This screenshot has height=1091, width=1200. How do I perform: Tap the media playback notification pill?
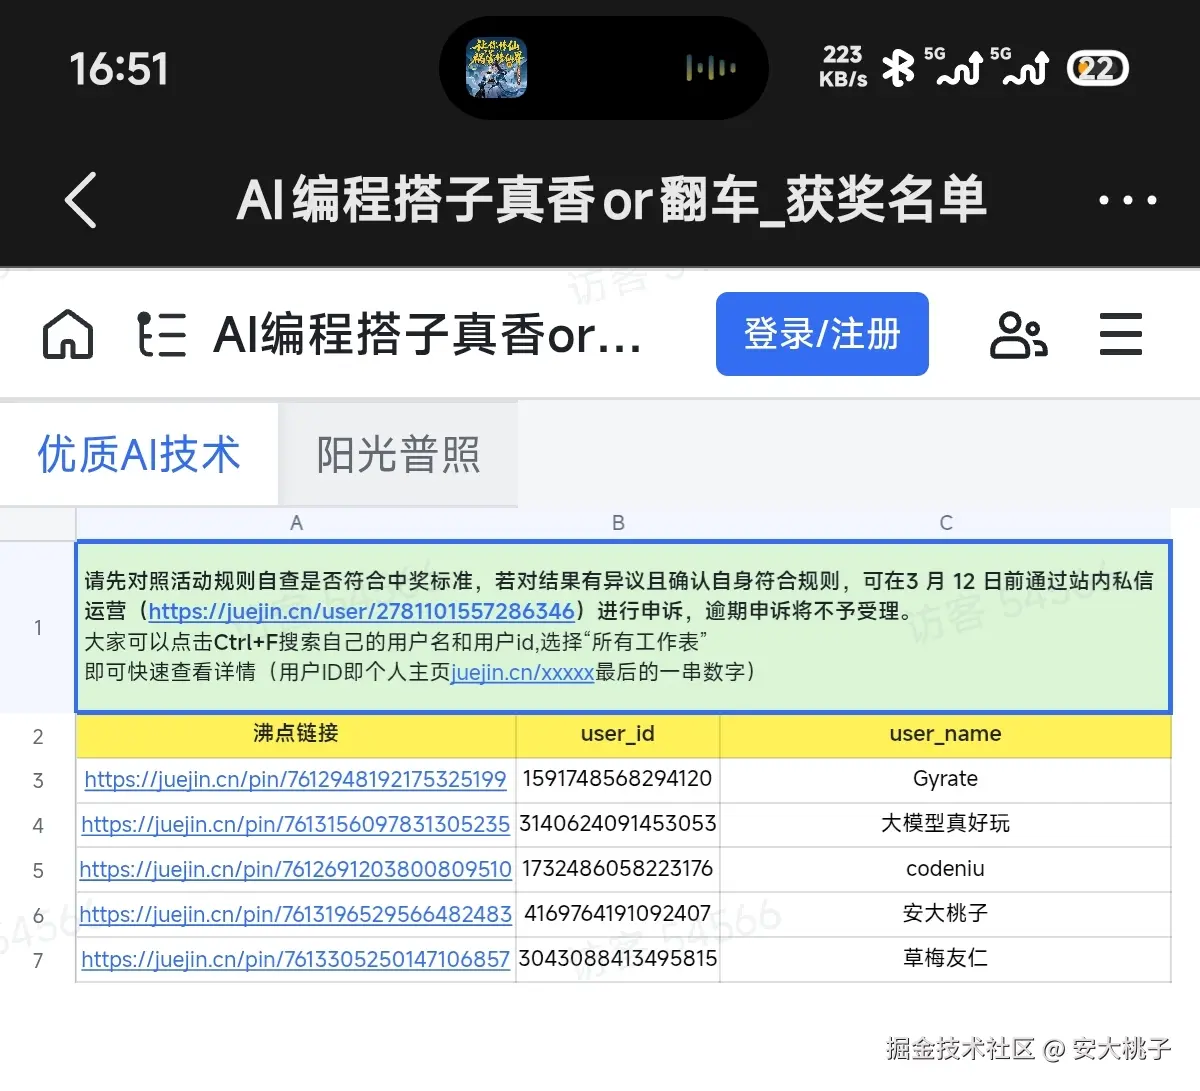click(x=603, y=67)
